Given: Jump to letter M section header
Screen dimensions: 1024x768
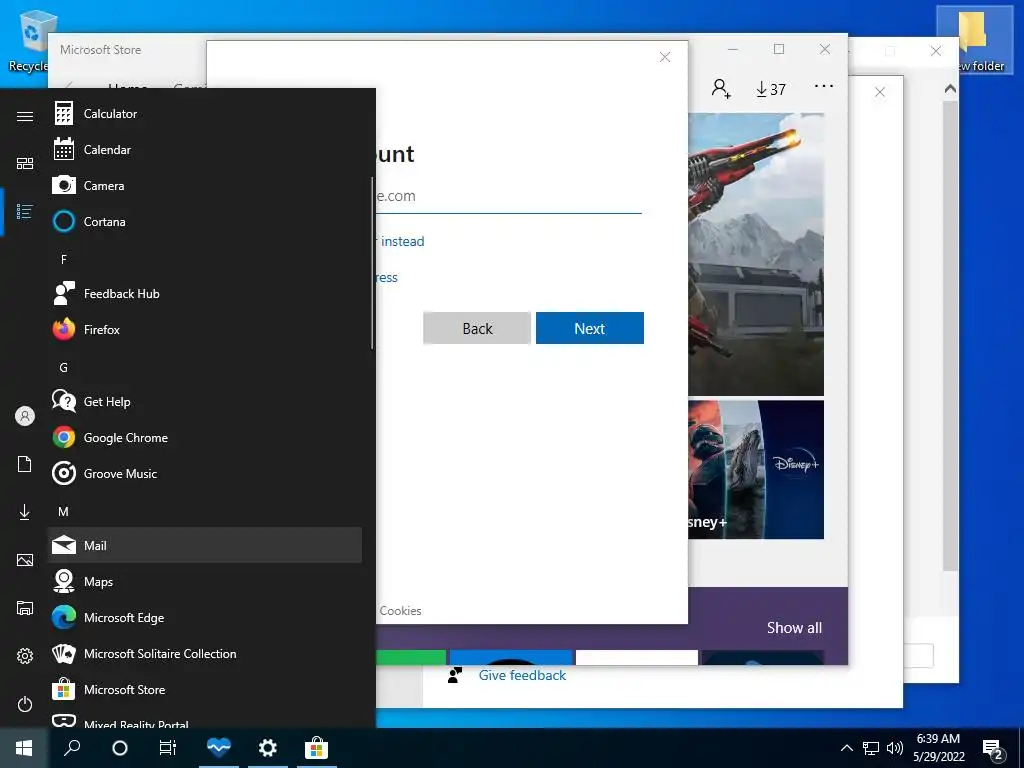Looking at the screenshot, I should 64,511.
